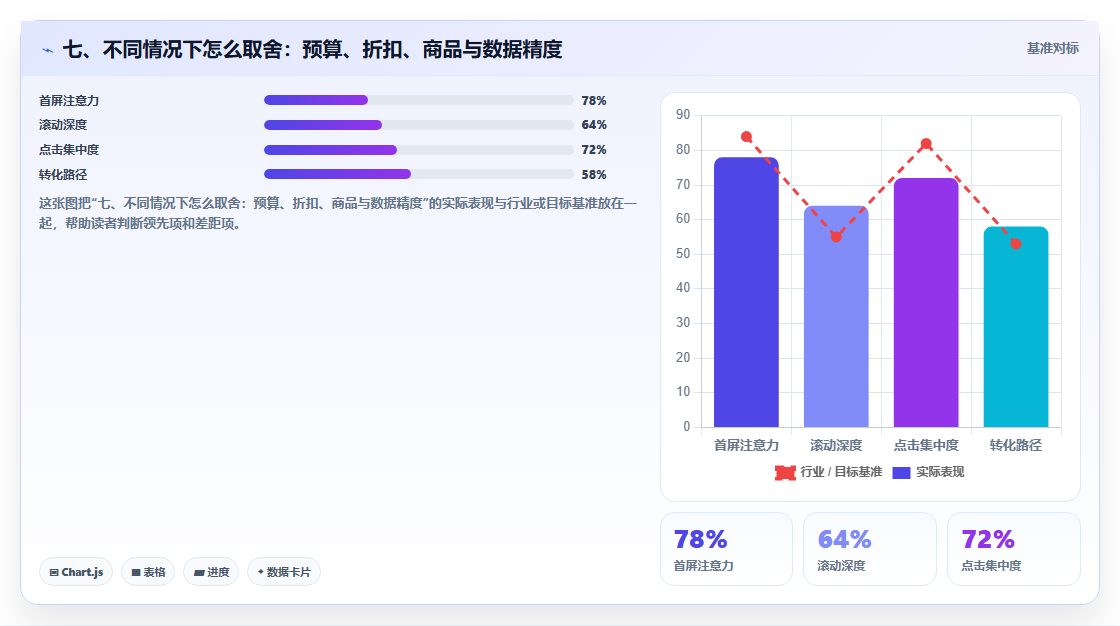
Task: Click the benchmark point on 滚动深度 bar
Action: pos(836,237)
